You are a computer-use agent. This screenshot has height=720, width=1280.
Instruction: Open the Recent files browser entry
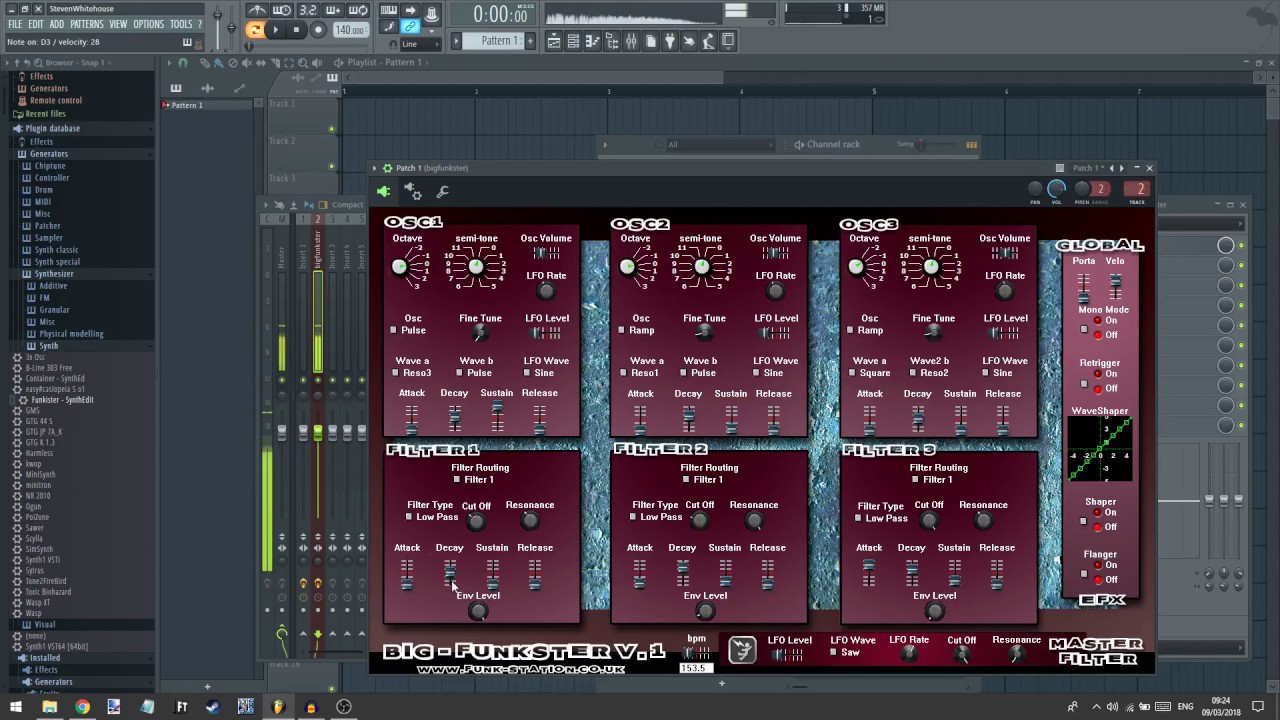(45, 114)
